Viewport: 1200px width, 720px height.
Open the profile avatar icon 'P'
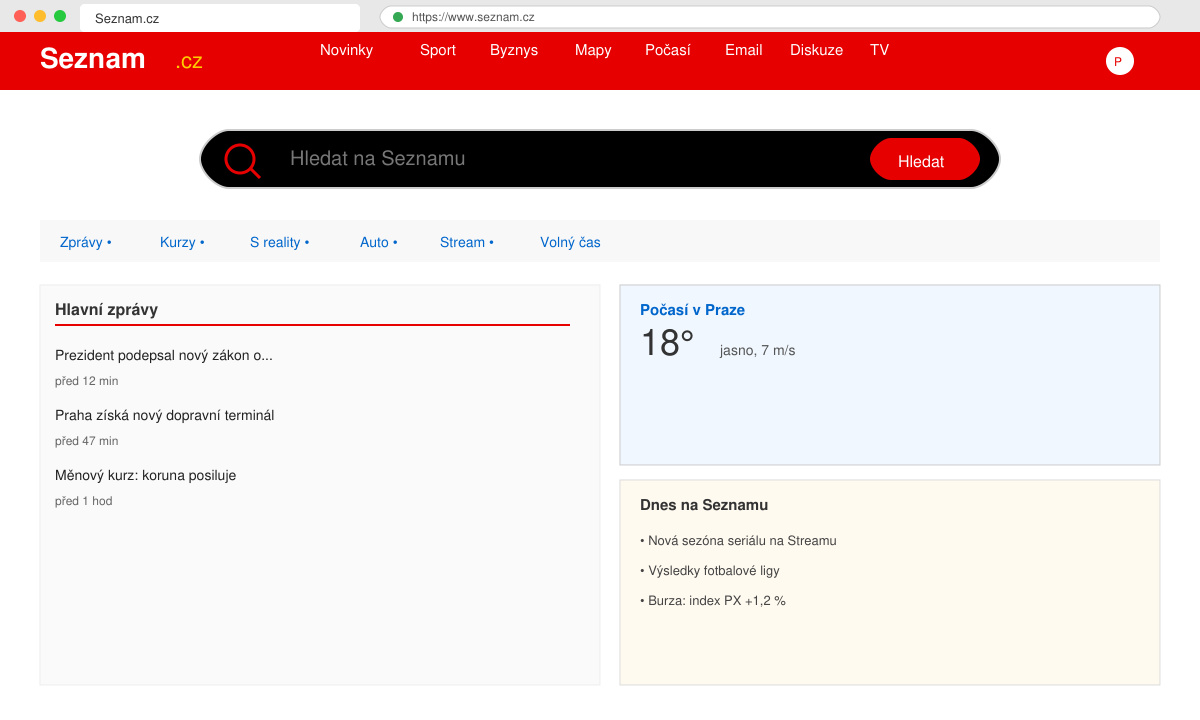1119,61
